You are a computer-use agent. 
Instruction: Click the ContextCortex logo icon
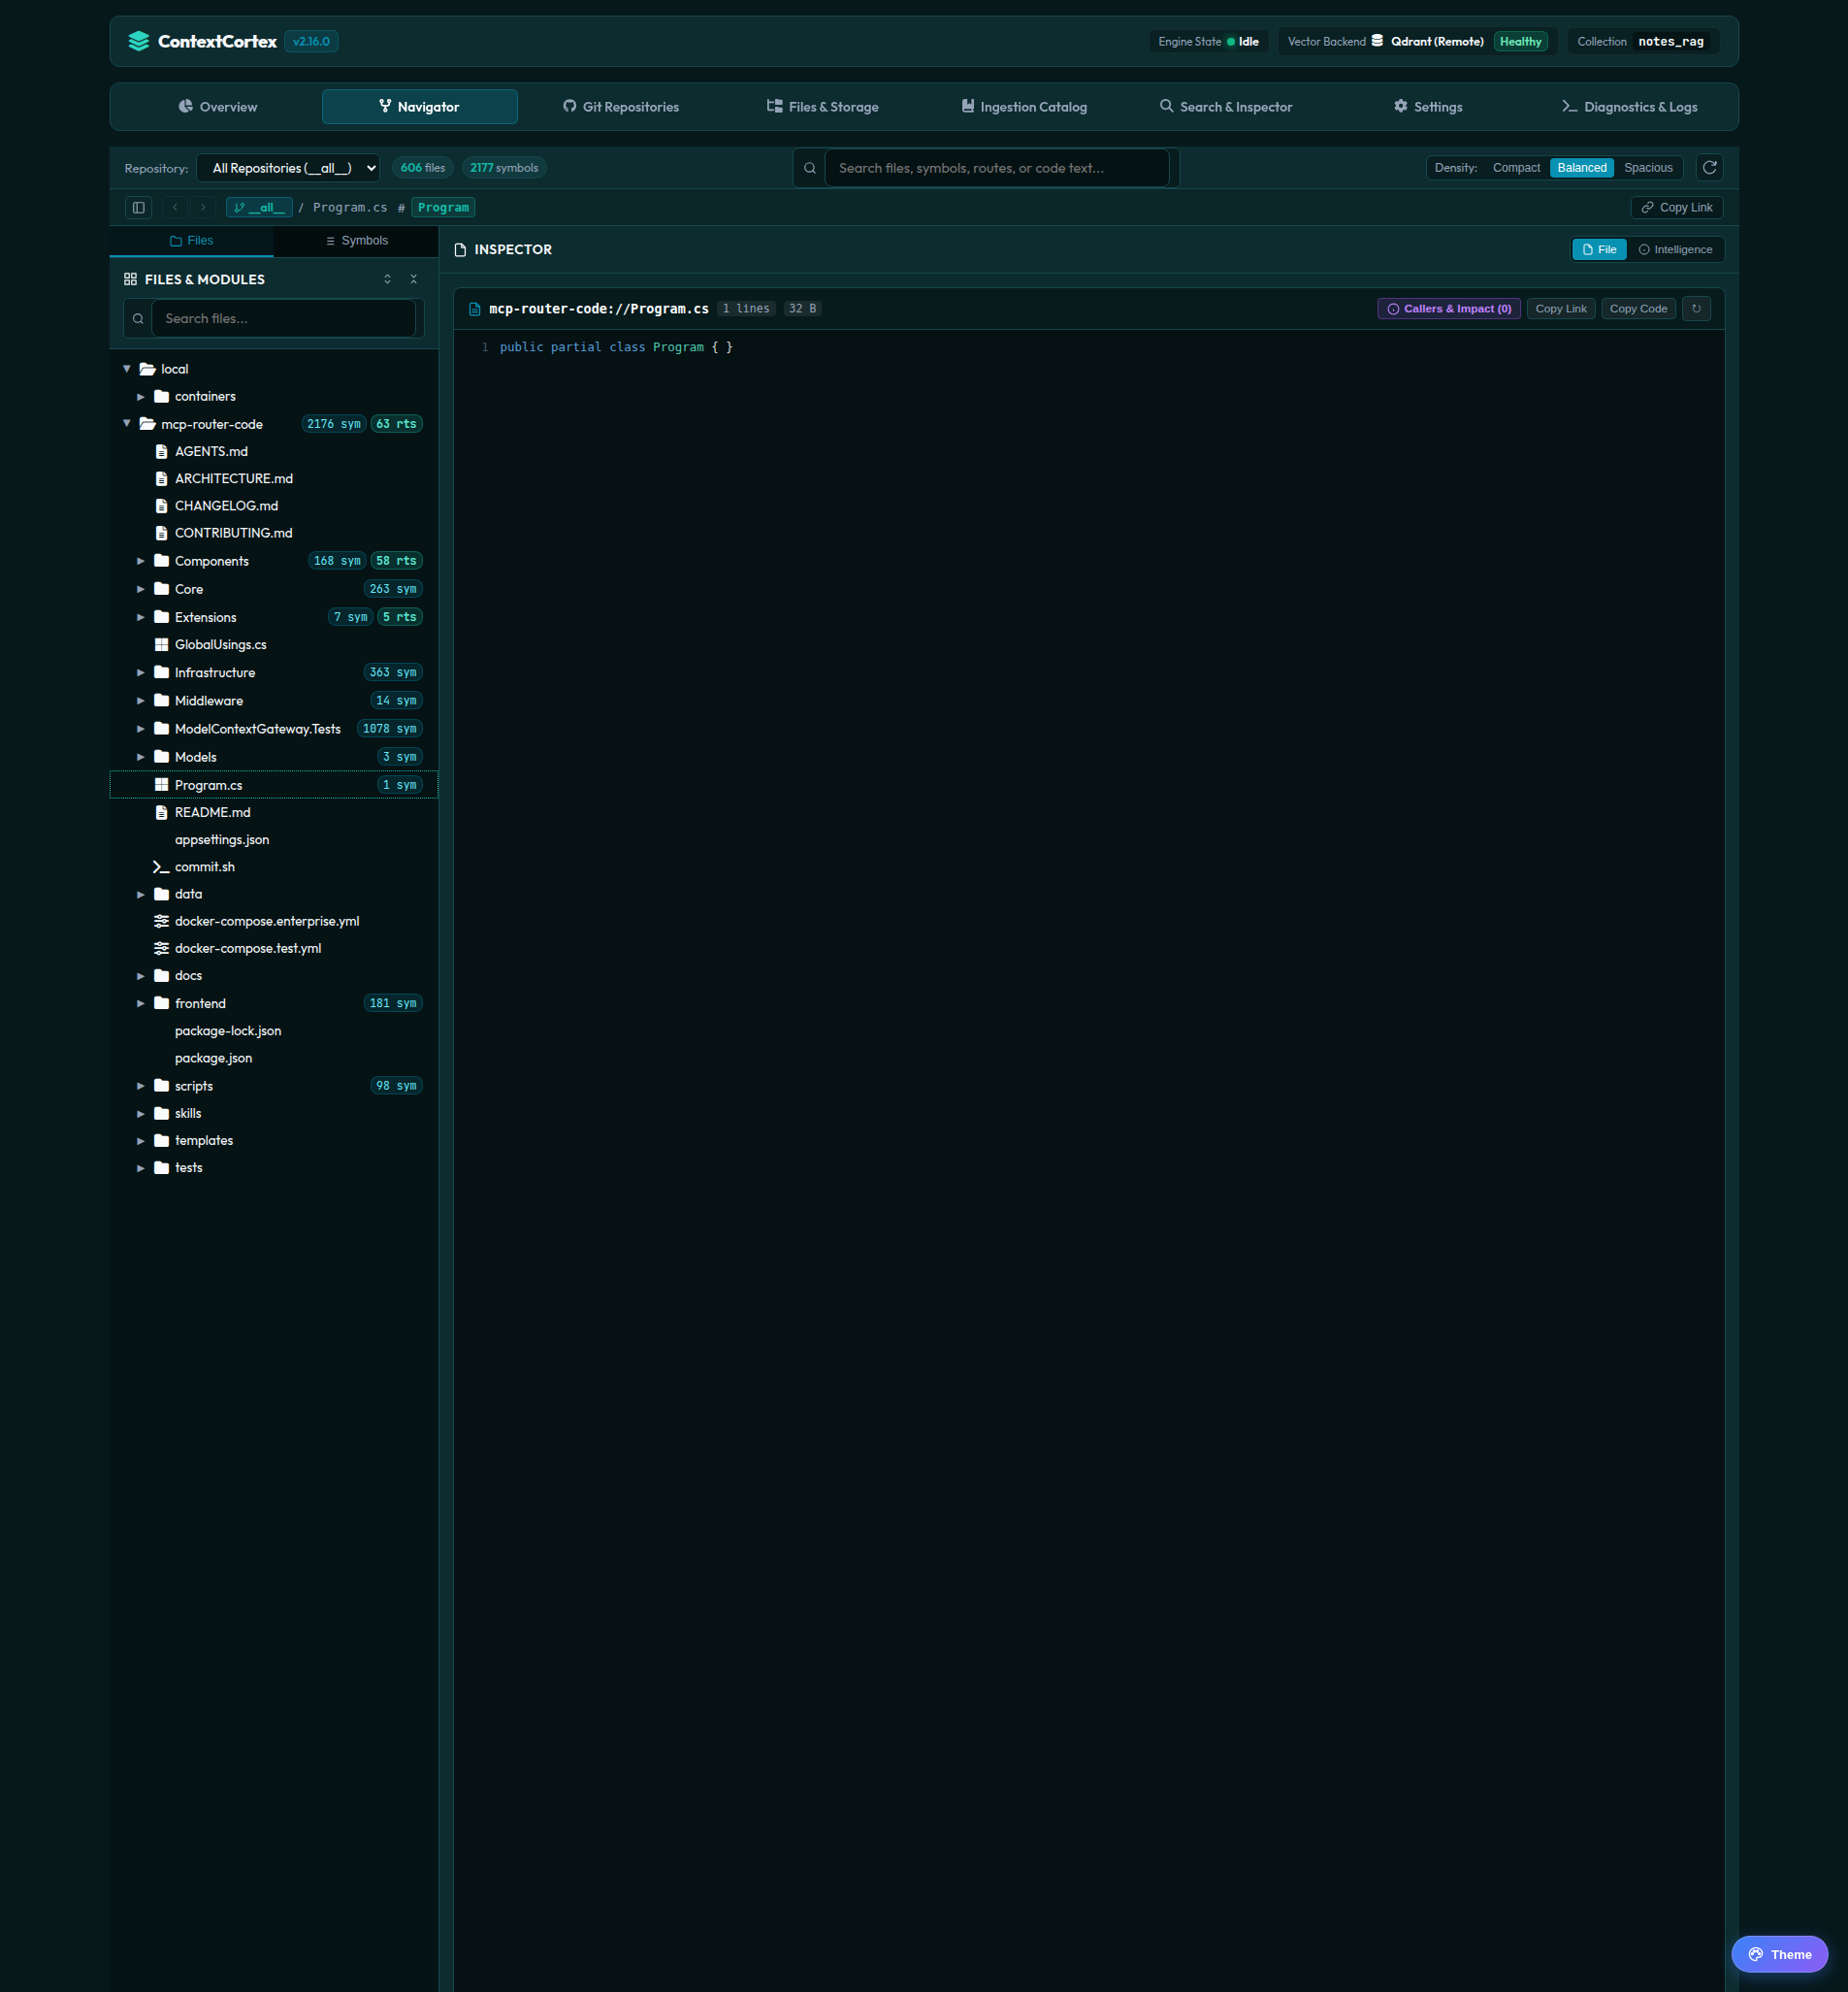pyautogui.click(x=139, y=41)
